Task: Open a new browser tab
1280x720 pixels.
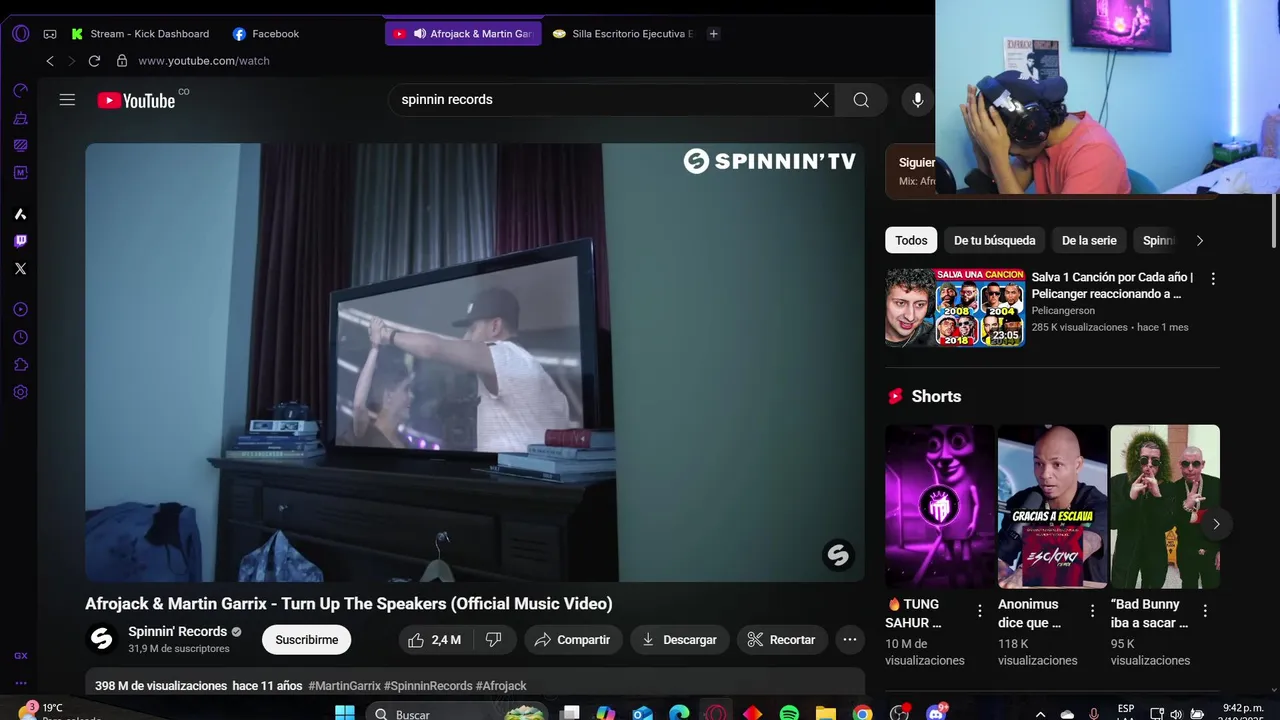Action: (713, 34)
